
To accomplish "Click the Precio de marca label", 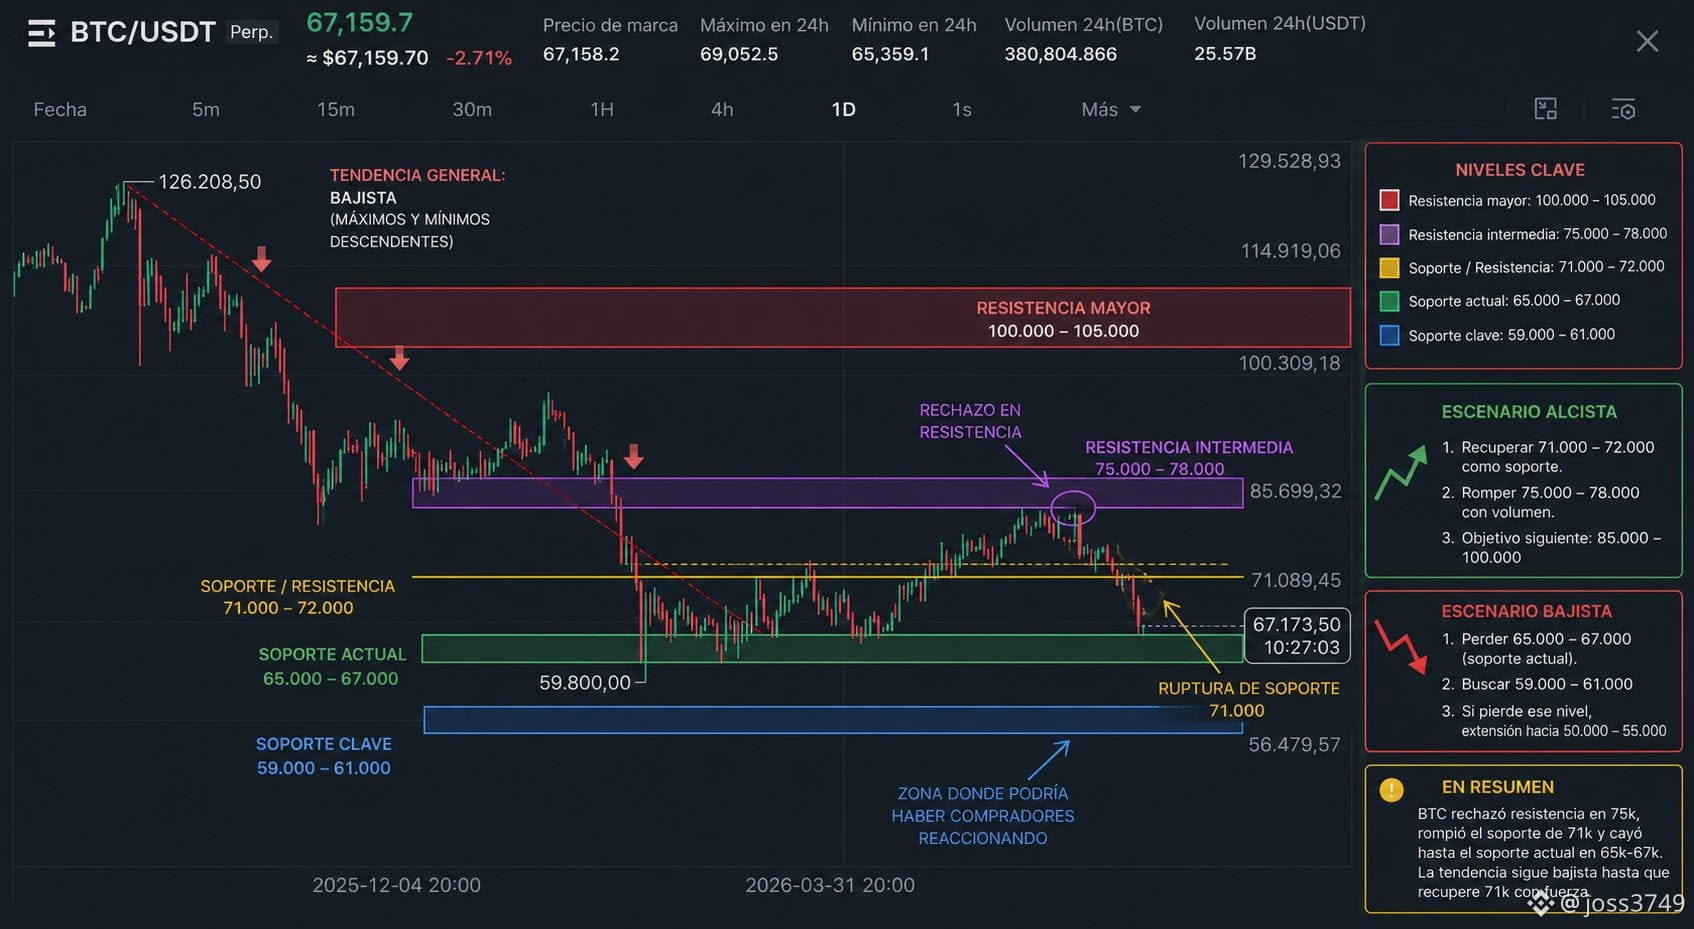I will click(610, 25).
